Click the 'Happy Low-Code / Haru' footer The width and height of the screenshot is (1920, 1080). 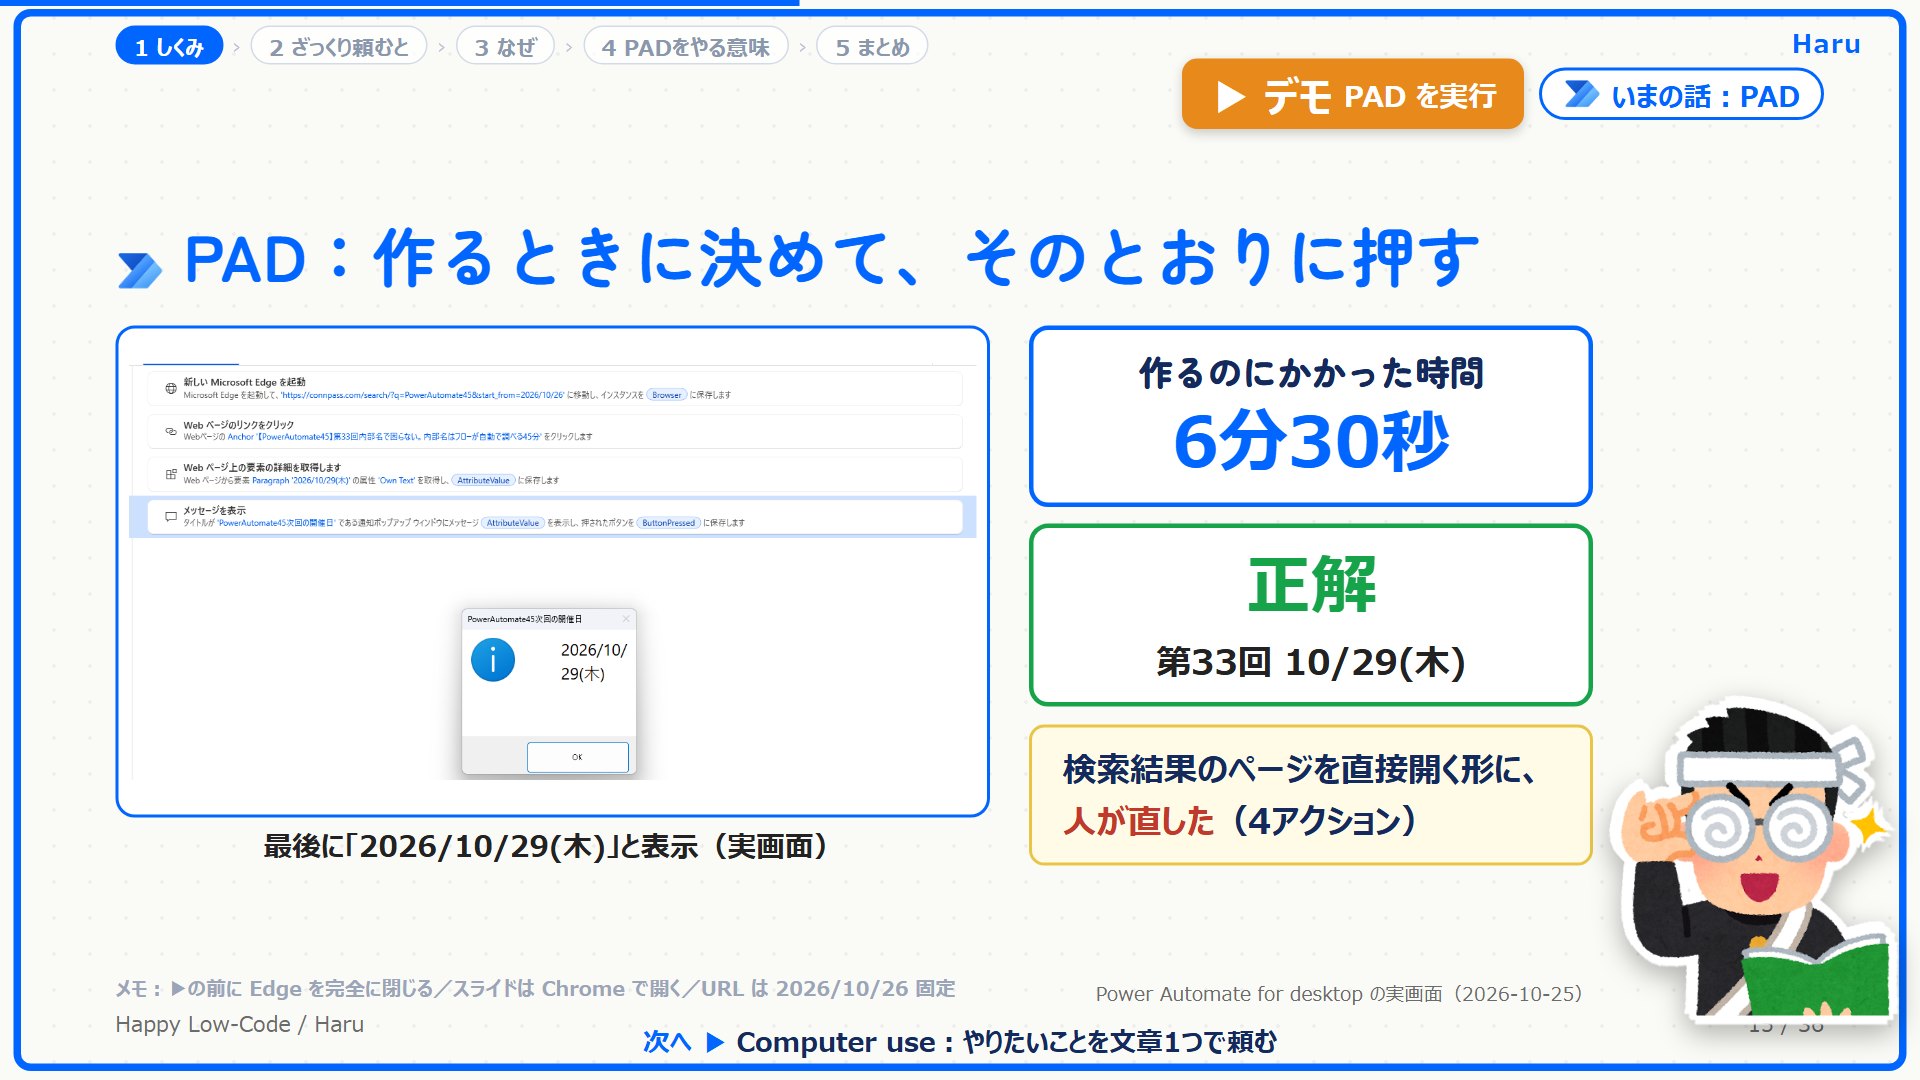[240, 1024]
